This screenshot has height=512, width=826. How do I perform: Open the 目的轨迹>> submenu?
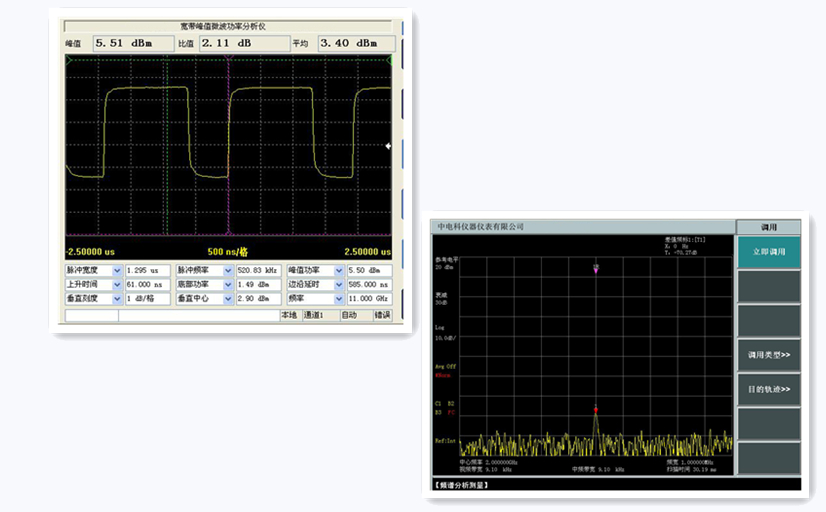pyautogui.click(x=768, y=389)
